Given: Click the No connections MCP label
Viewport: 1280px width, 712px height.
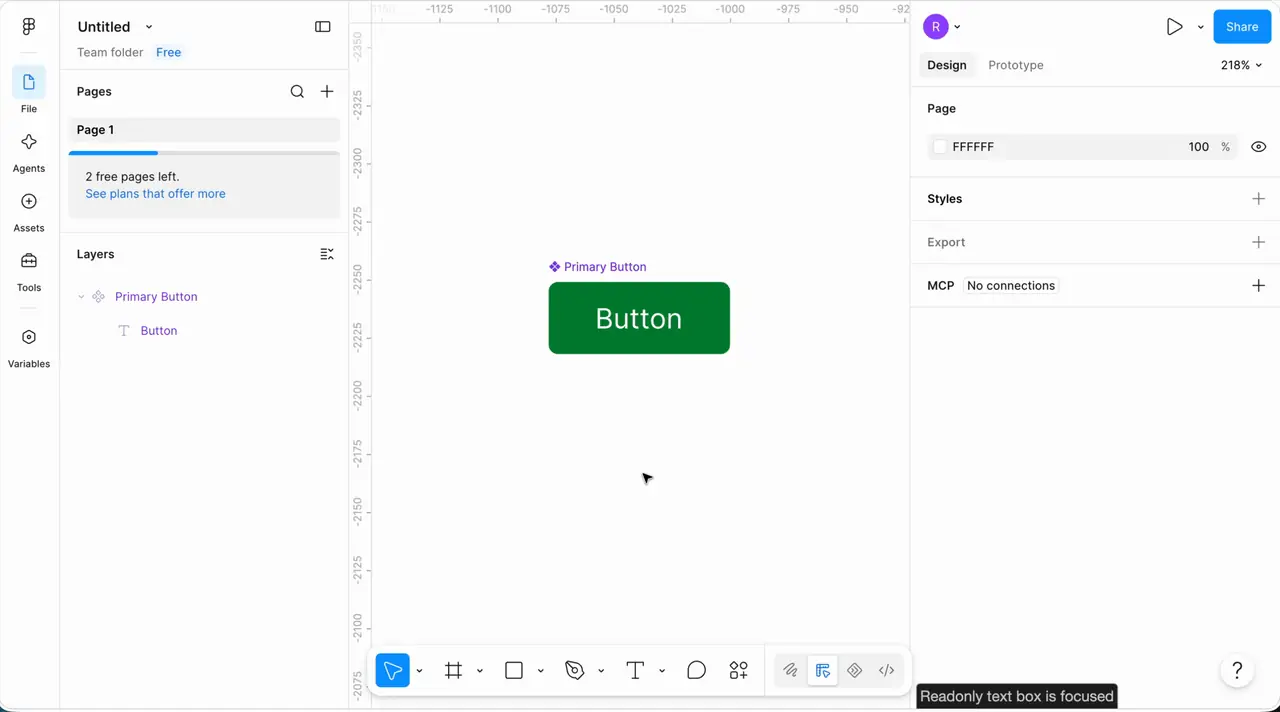Looking at the screenshot, I should tap(1010, 286).
